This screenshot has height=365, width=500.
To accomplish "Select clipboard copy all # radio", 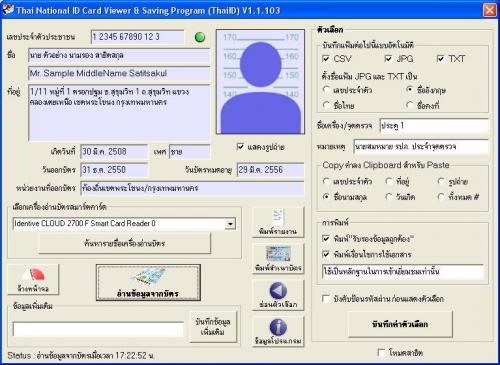I will pos(441,197).
